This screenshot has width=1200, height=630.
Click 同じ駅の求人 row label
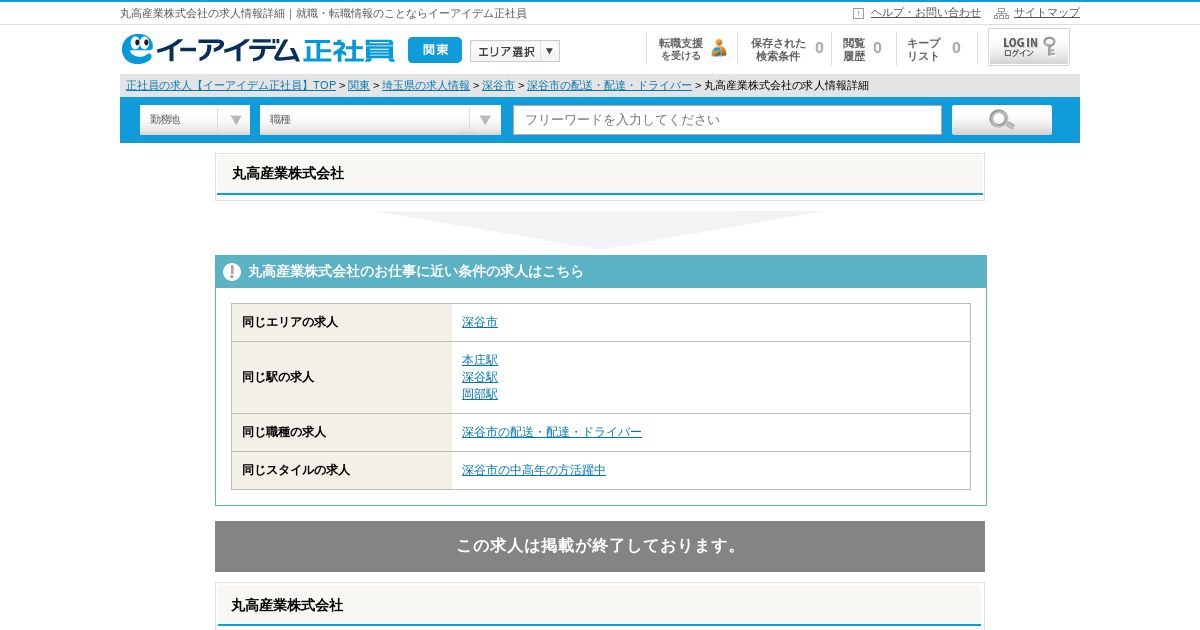[278, 377]
